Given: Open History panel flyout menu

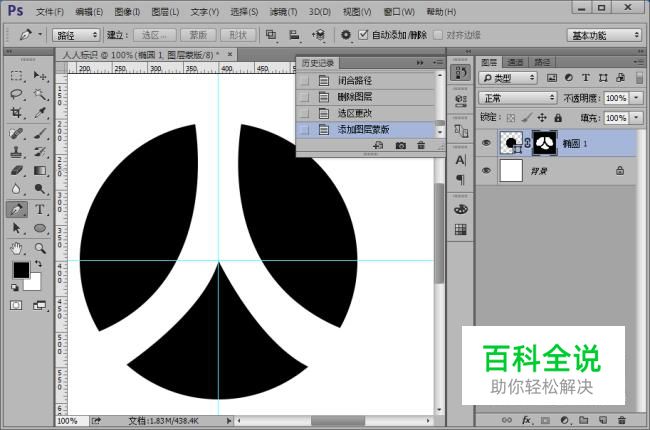Looking at the screenshot, I should click(438, 63).
